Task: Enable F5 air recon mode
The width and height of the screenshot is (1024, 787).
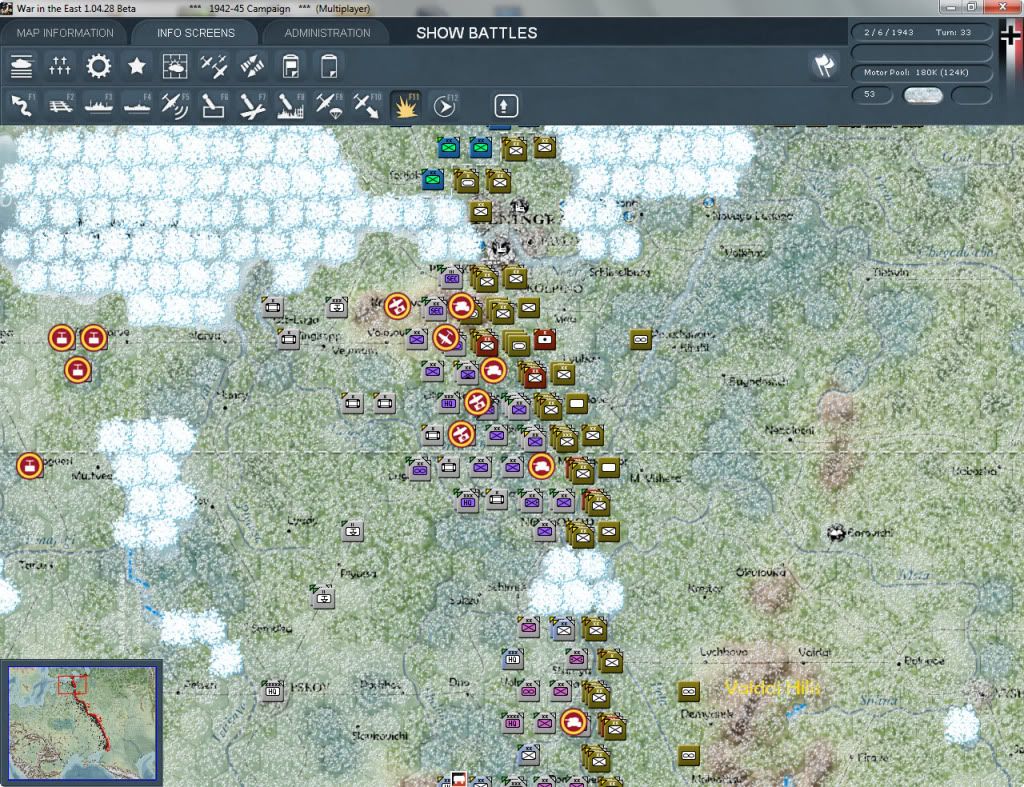Action: tap(175, 106)
